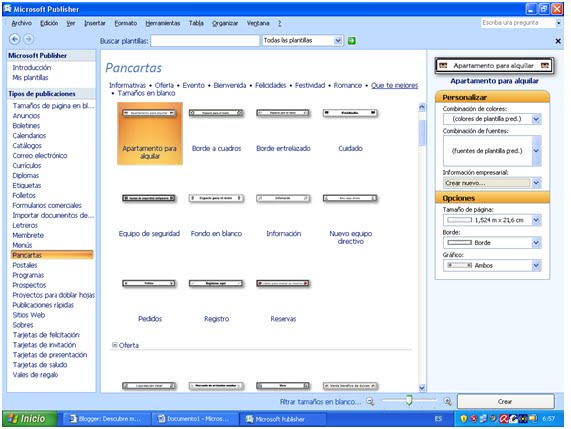Select Mis plantillas in the sidebar
Image resolution: width=571 pixels, height=429 pixels.
click(x=30, y=78)
